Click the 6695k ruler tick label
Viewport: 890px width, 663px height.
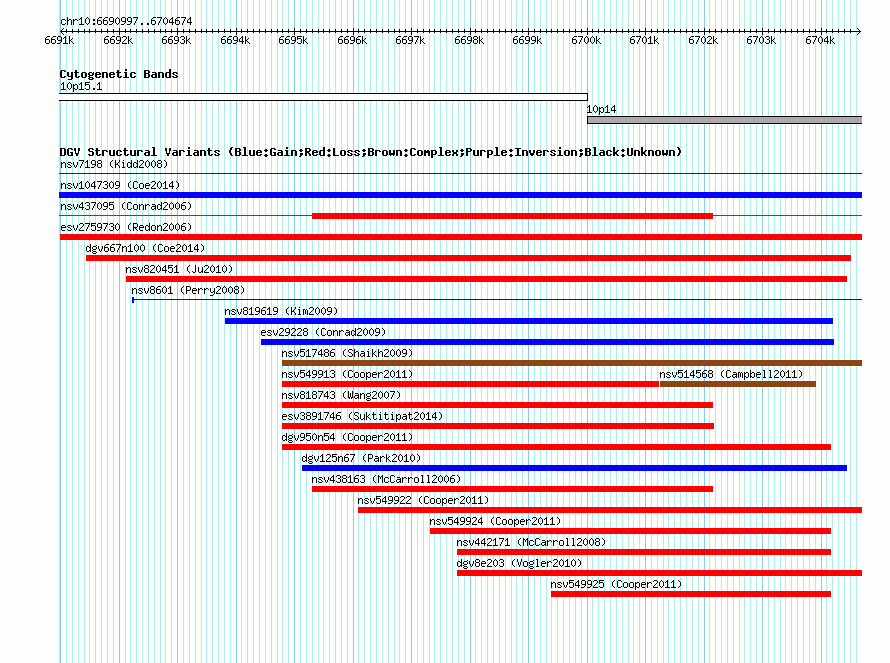[293, 41]
